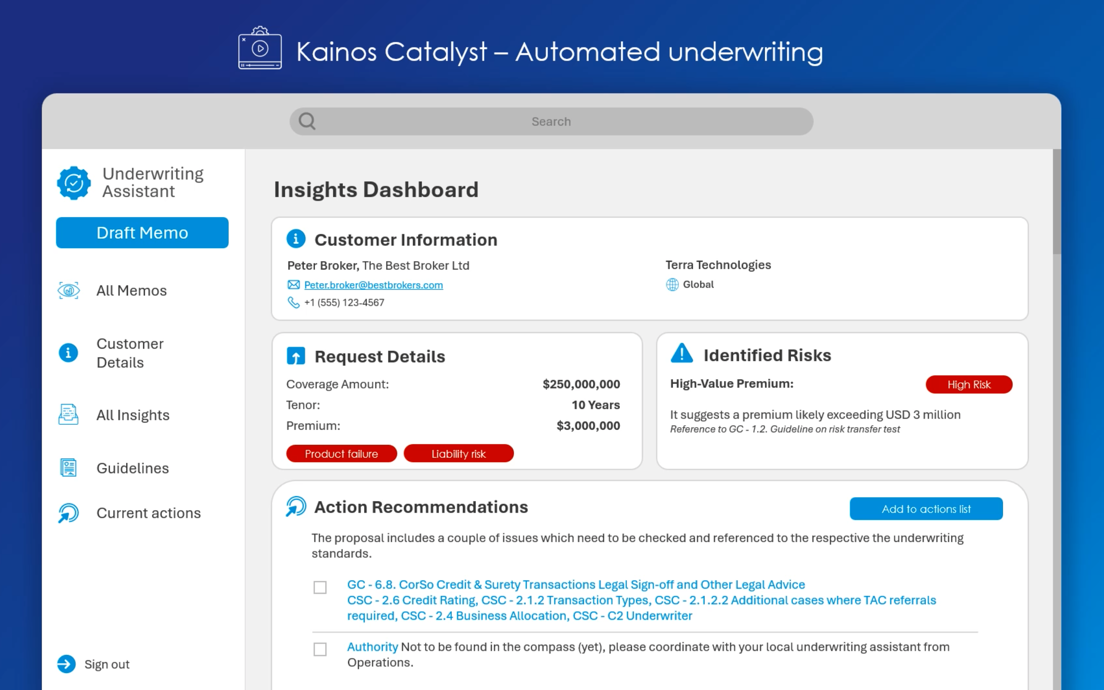Click the Draft Memo button
Screen dimensions: 1104x690
(142, 232)
